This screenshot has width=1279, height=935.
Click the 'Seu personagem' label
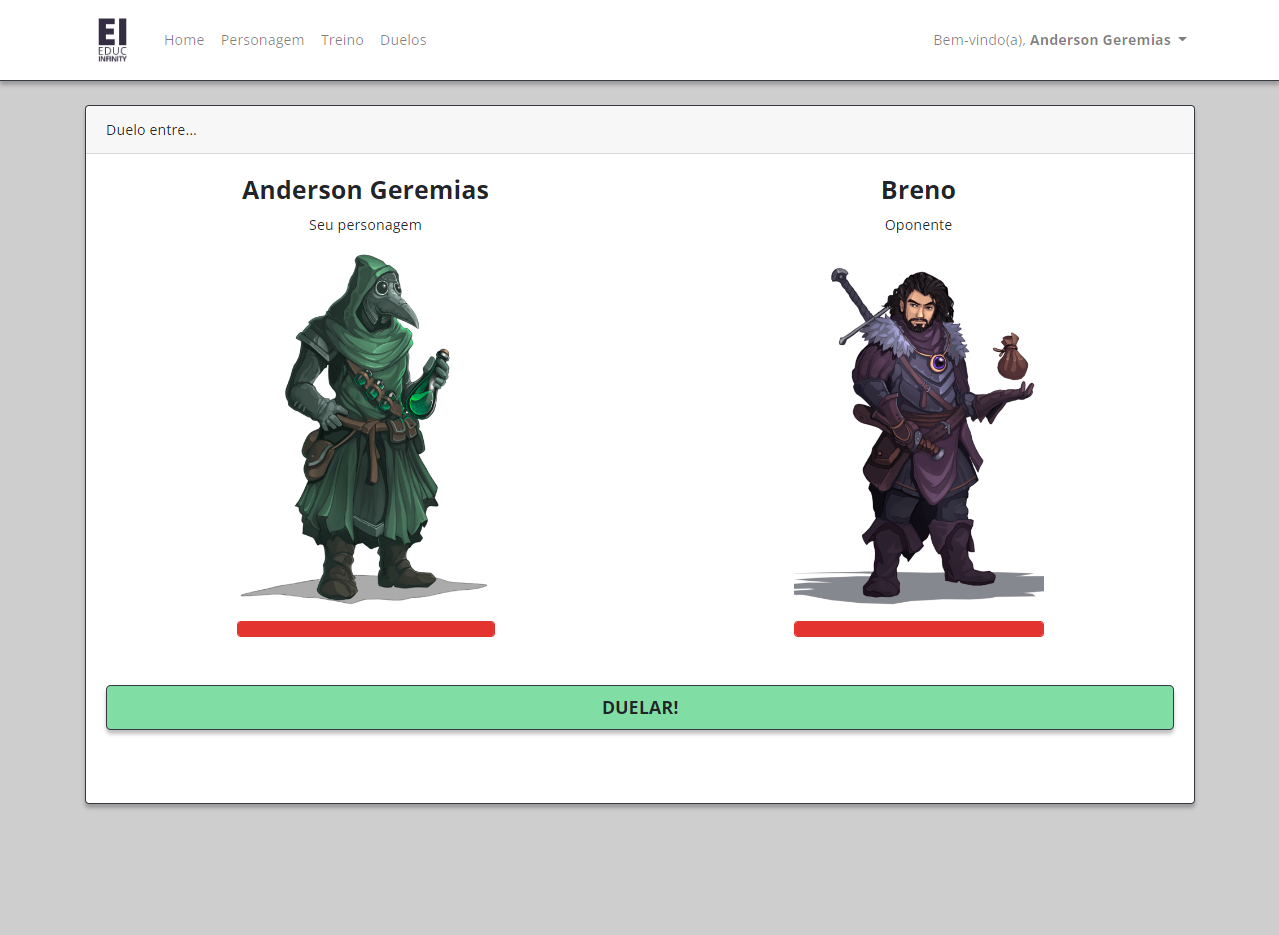pyautogui.click(x=365, y=224)
